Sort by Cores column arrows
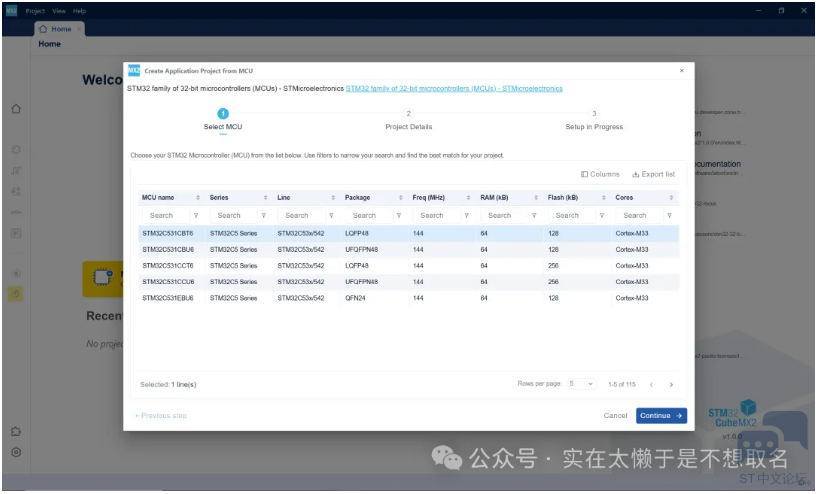The image size is (816, 494). 671,198
